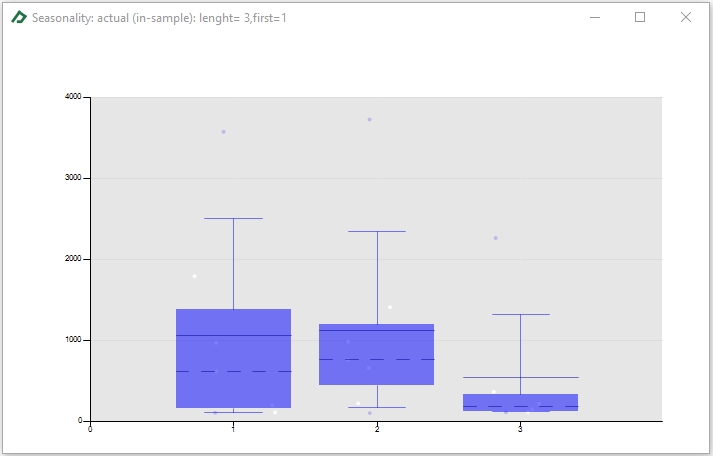Close the Seasonality chart window
This screenshot has height=456, width=713.
click(686, 17)
